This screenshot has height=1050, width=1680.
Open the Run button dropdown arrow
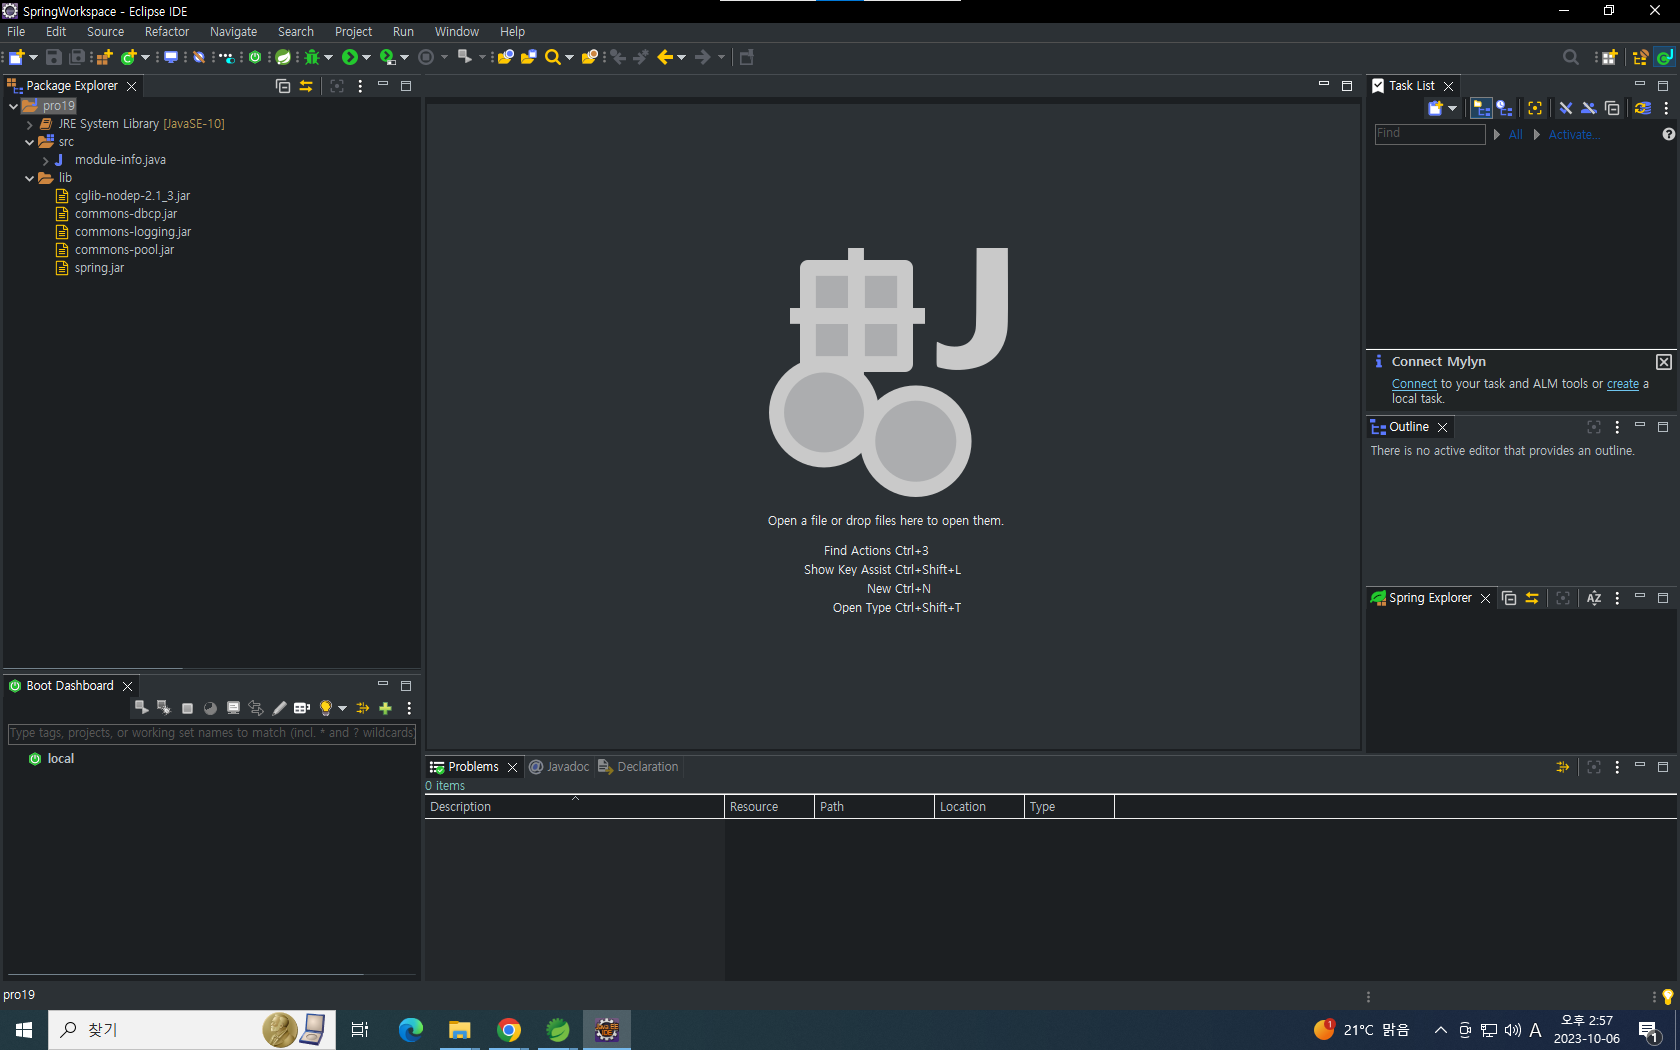[366, 58]
